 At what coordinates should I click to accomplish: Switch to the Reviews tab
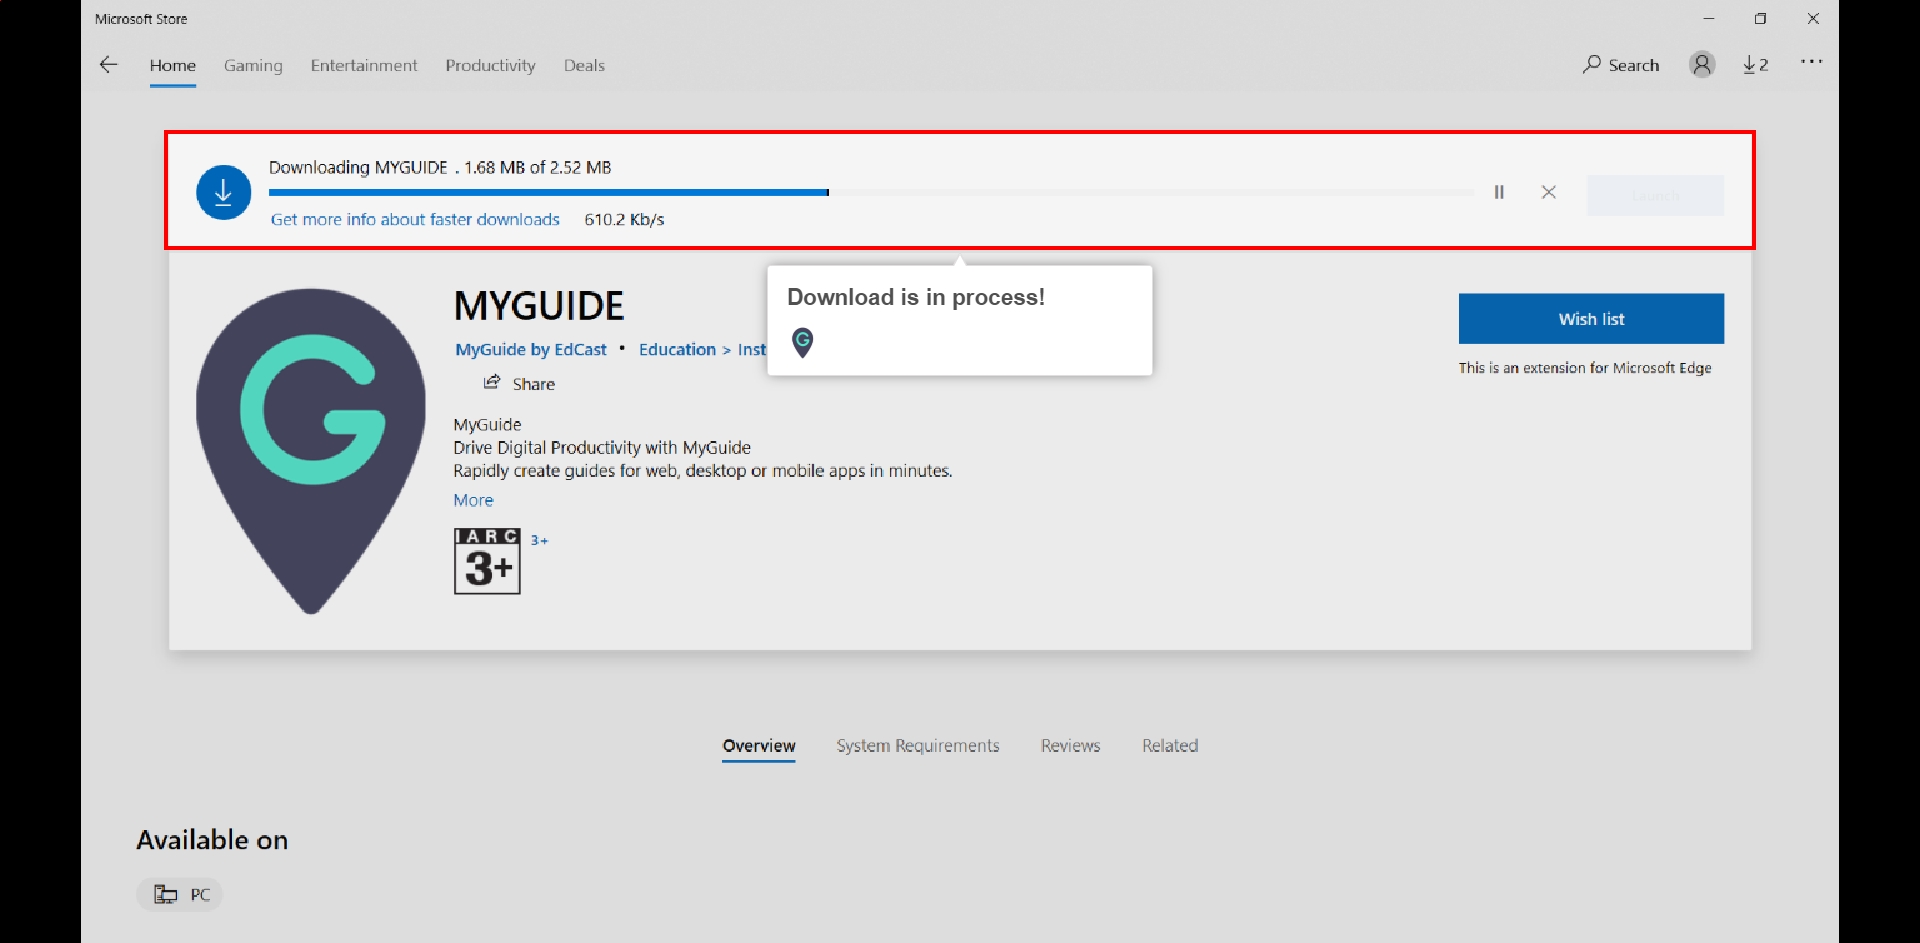[1070, 746]
